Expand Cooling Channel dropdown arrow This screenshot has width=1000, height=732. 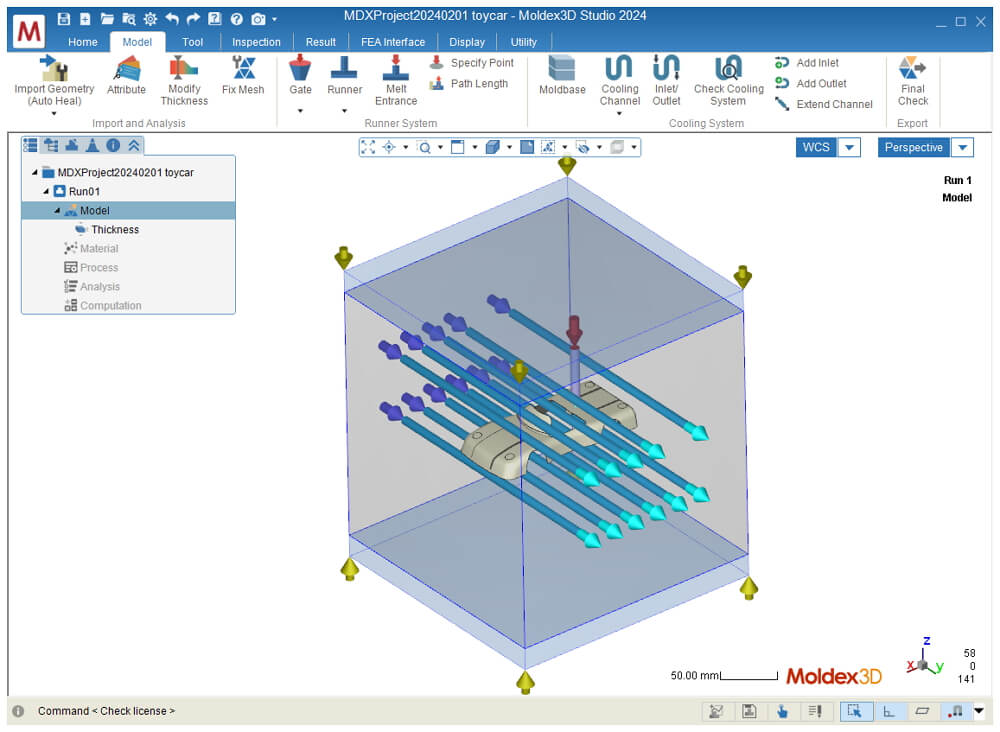pos(619,113)
